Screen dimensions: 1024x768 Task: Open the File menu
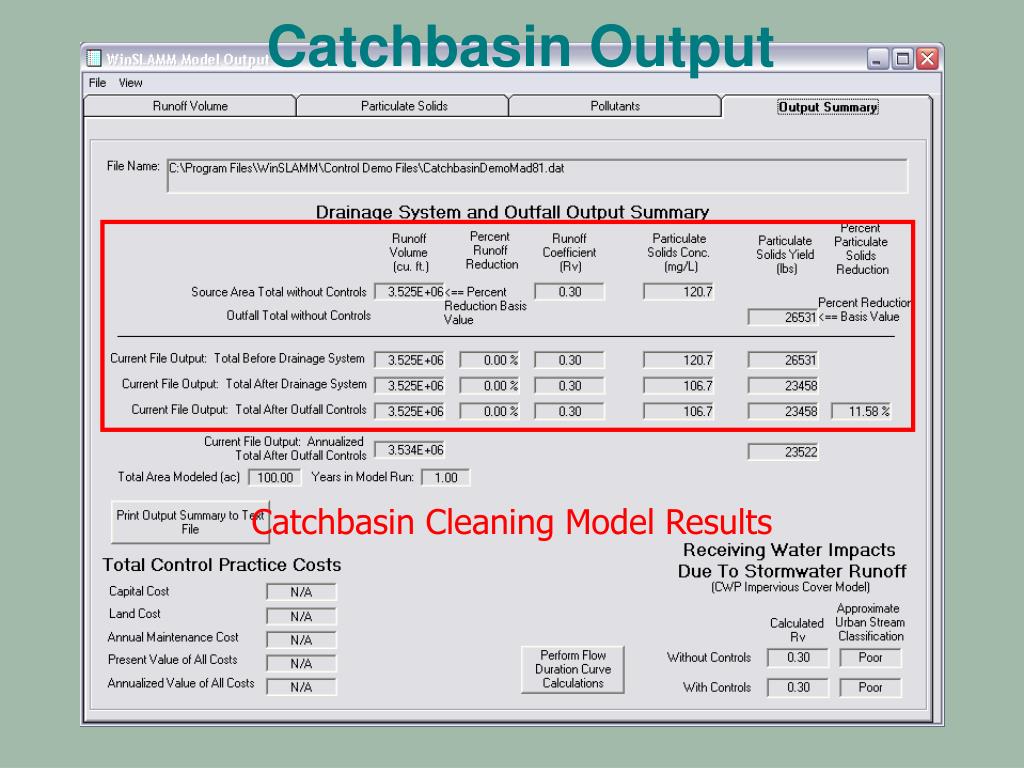(97, 83)
